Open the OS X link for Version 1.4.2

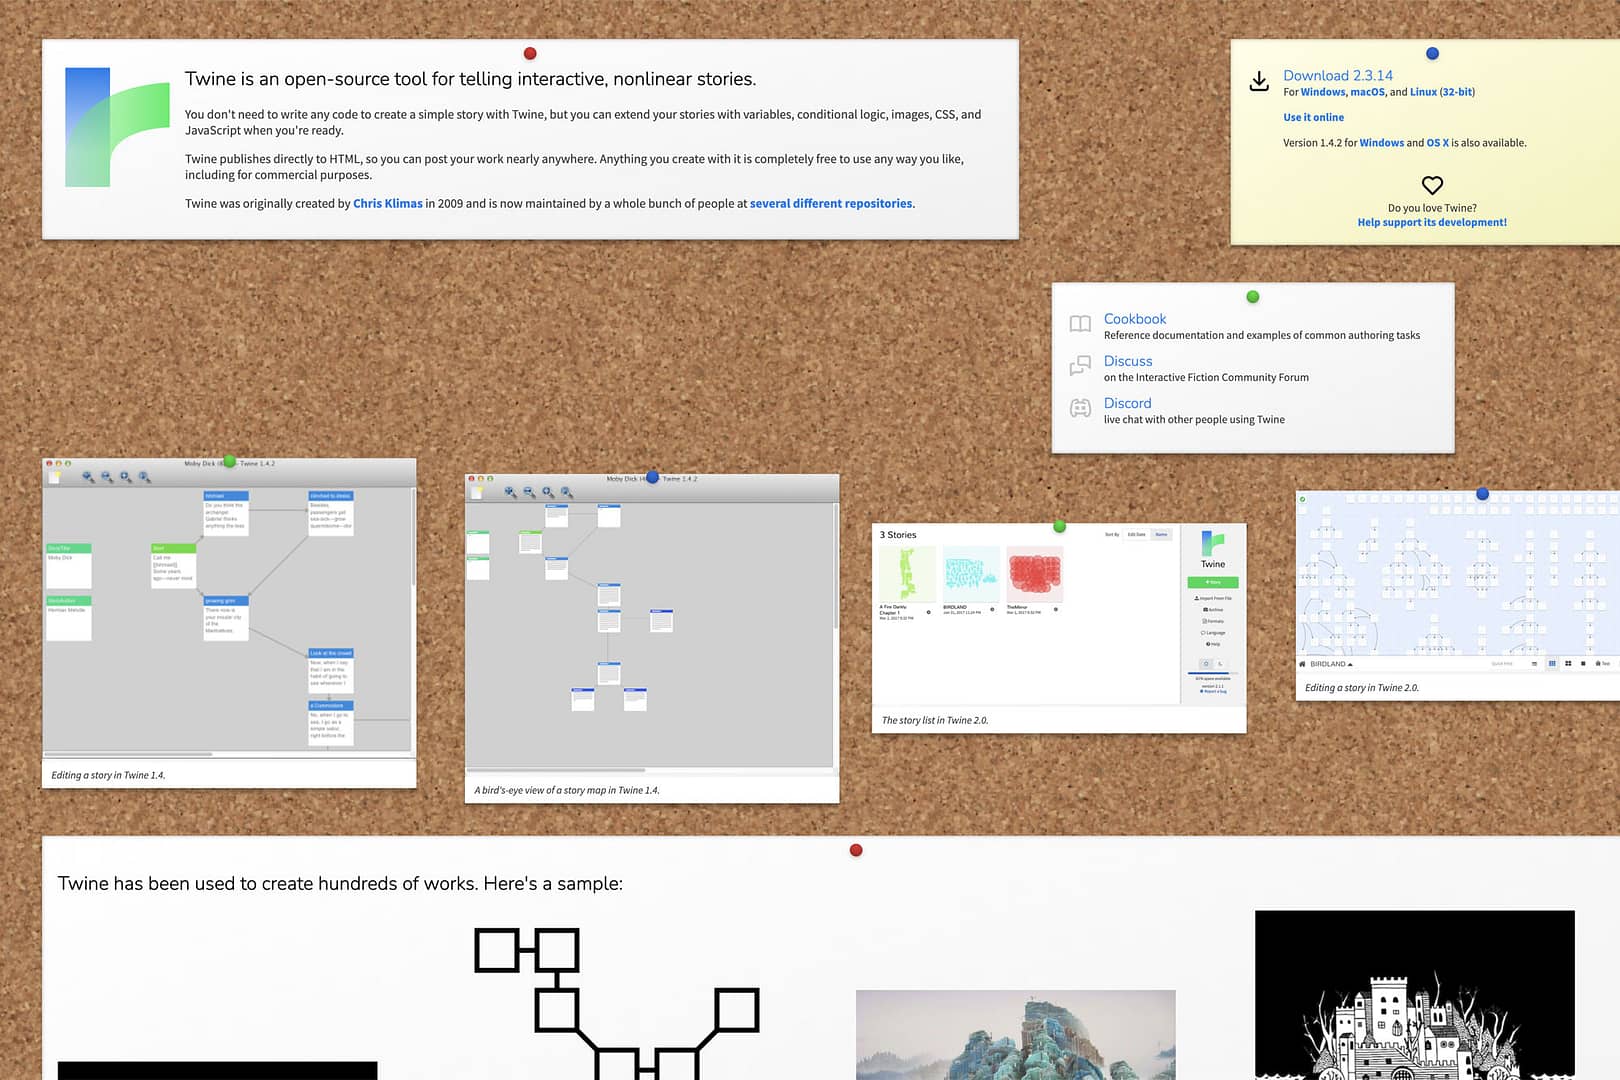[1437, 143]
